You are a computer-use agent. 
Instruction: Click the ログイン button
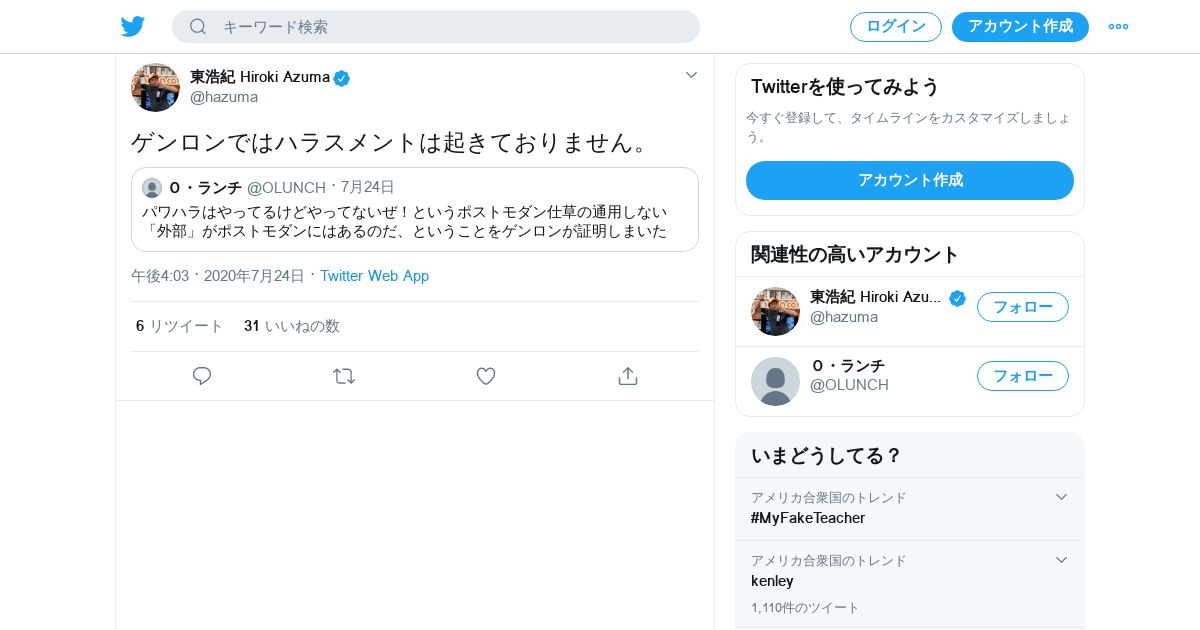(895, 26)
